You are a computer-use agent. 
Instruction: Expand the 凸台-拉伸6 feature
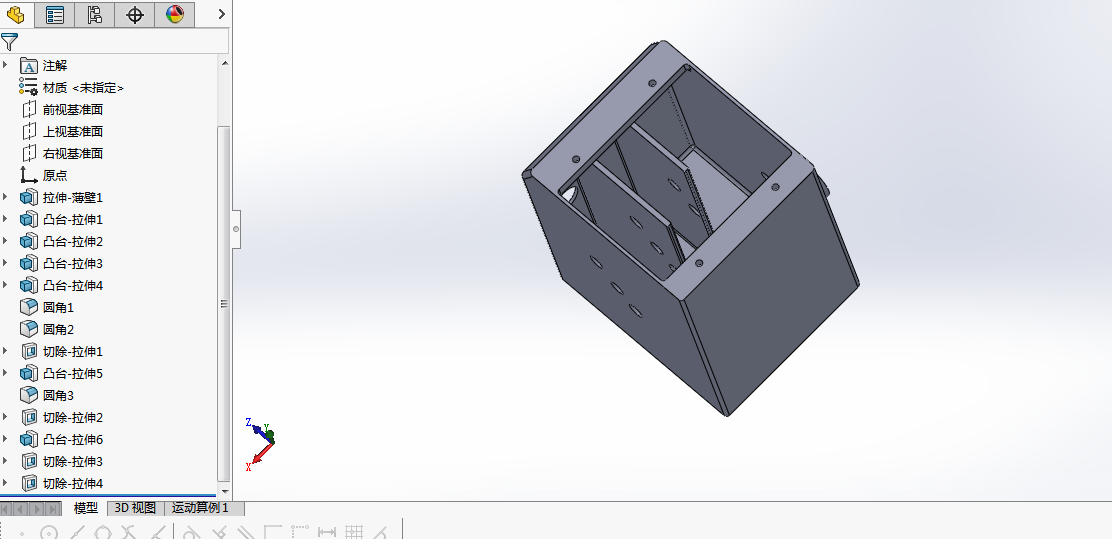(6, 439)
